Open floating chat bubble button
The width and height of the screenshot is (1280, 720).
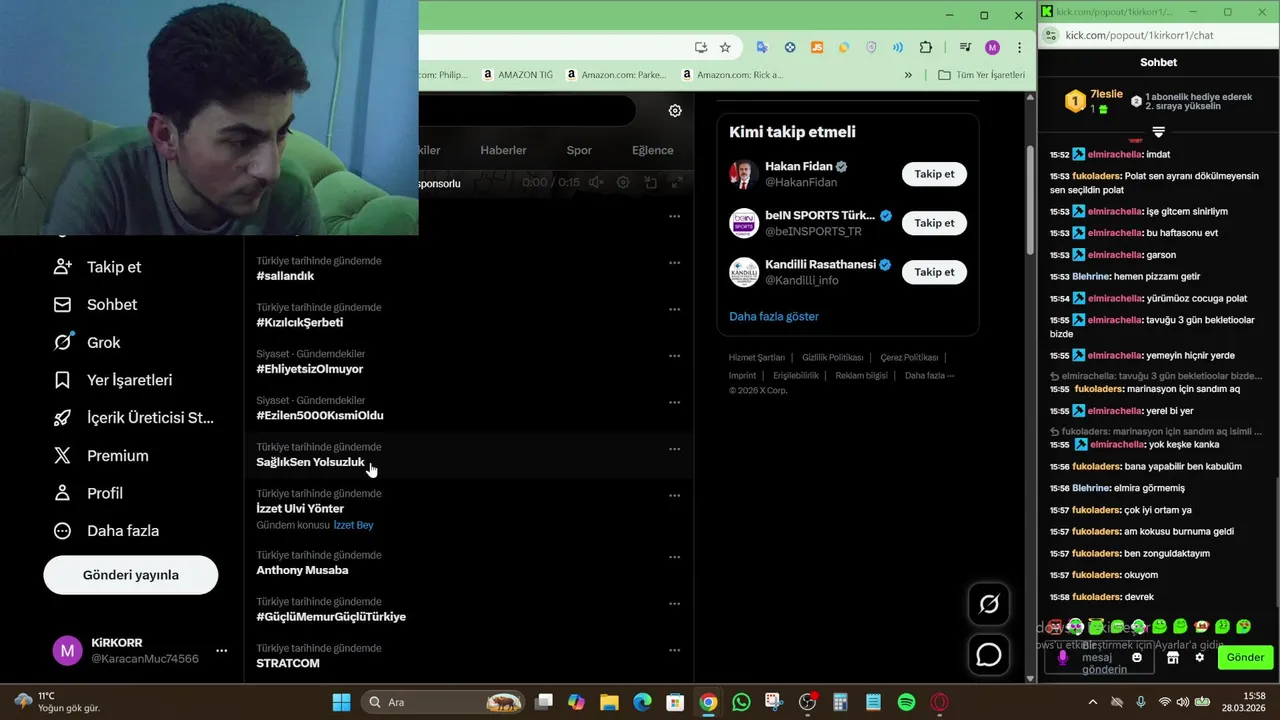click(x=988, y=655)
